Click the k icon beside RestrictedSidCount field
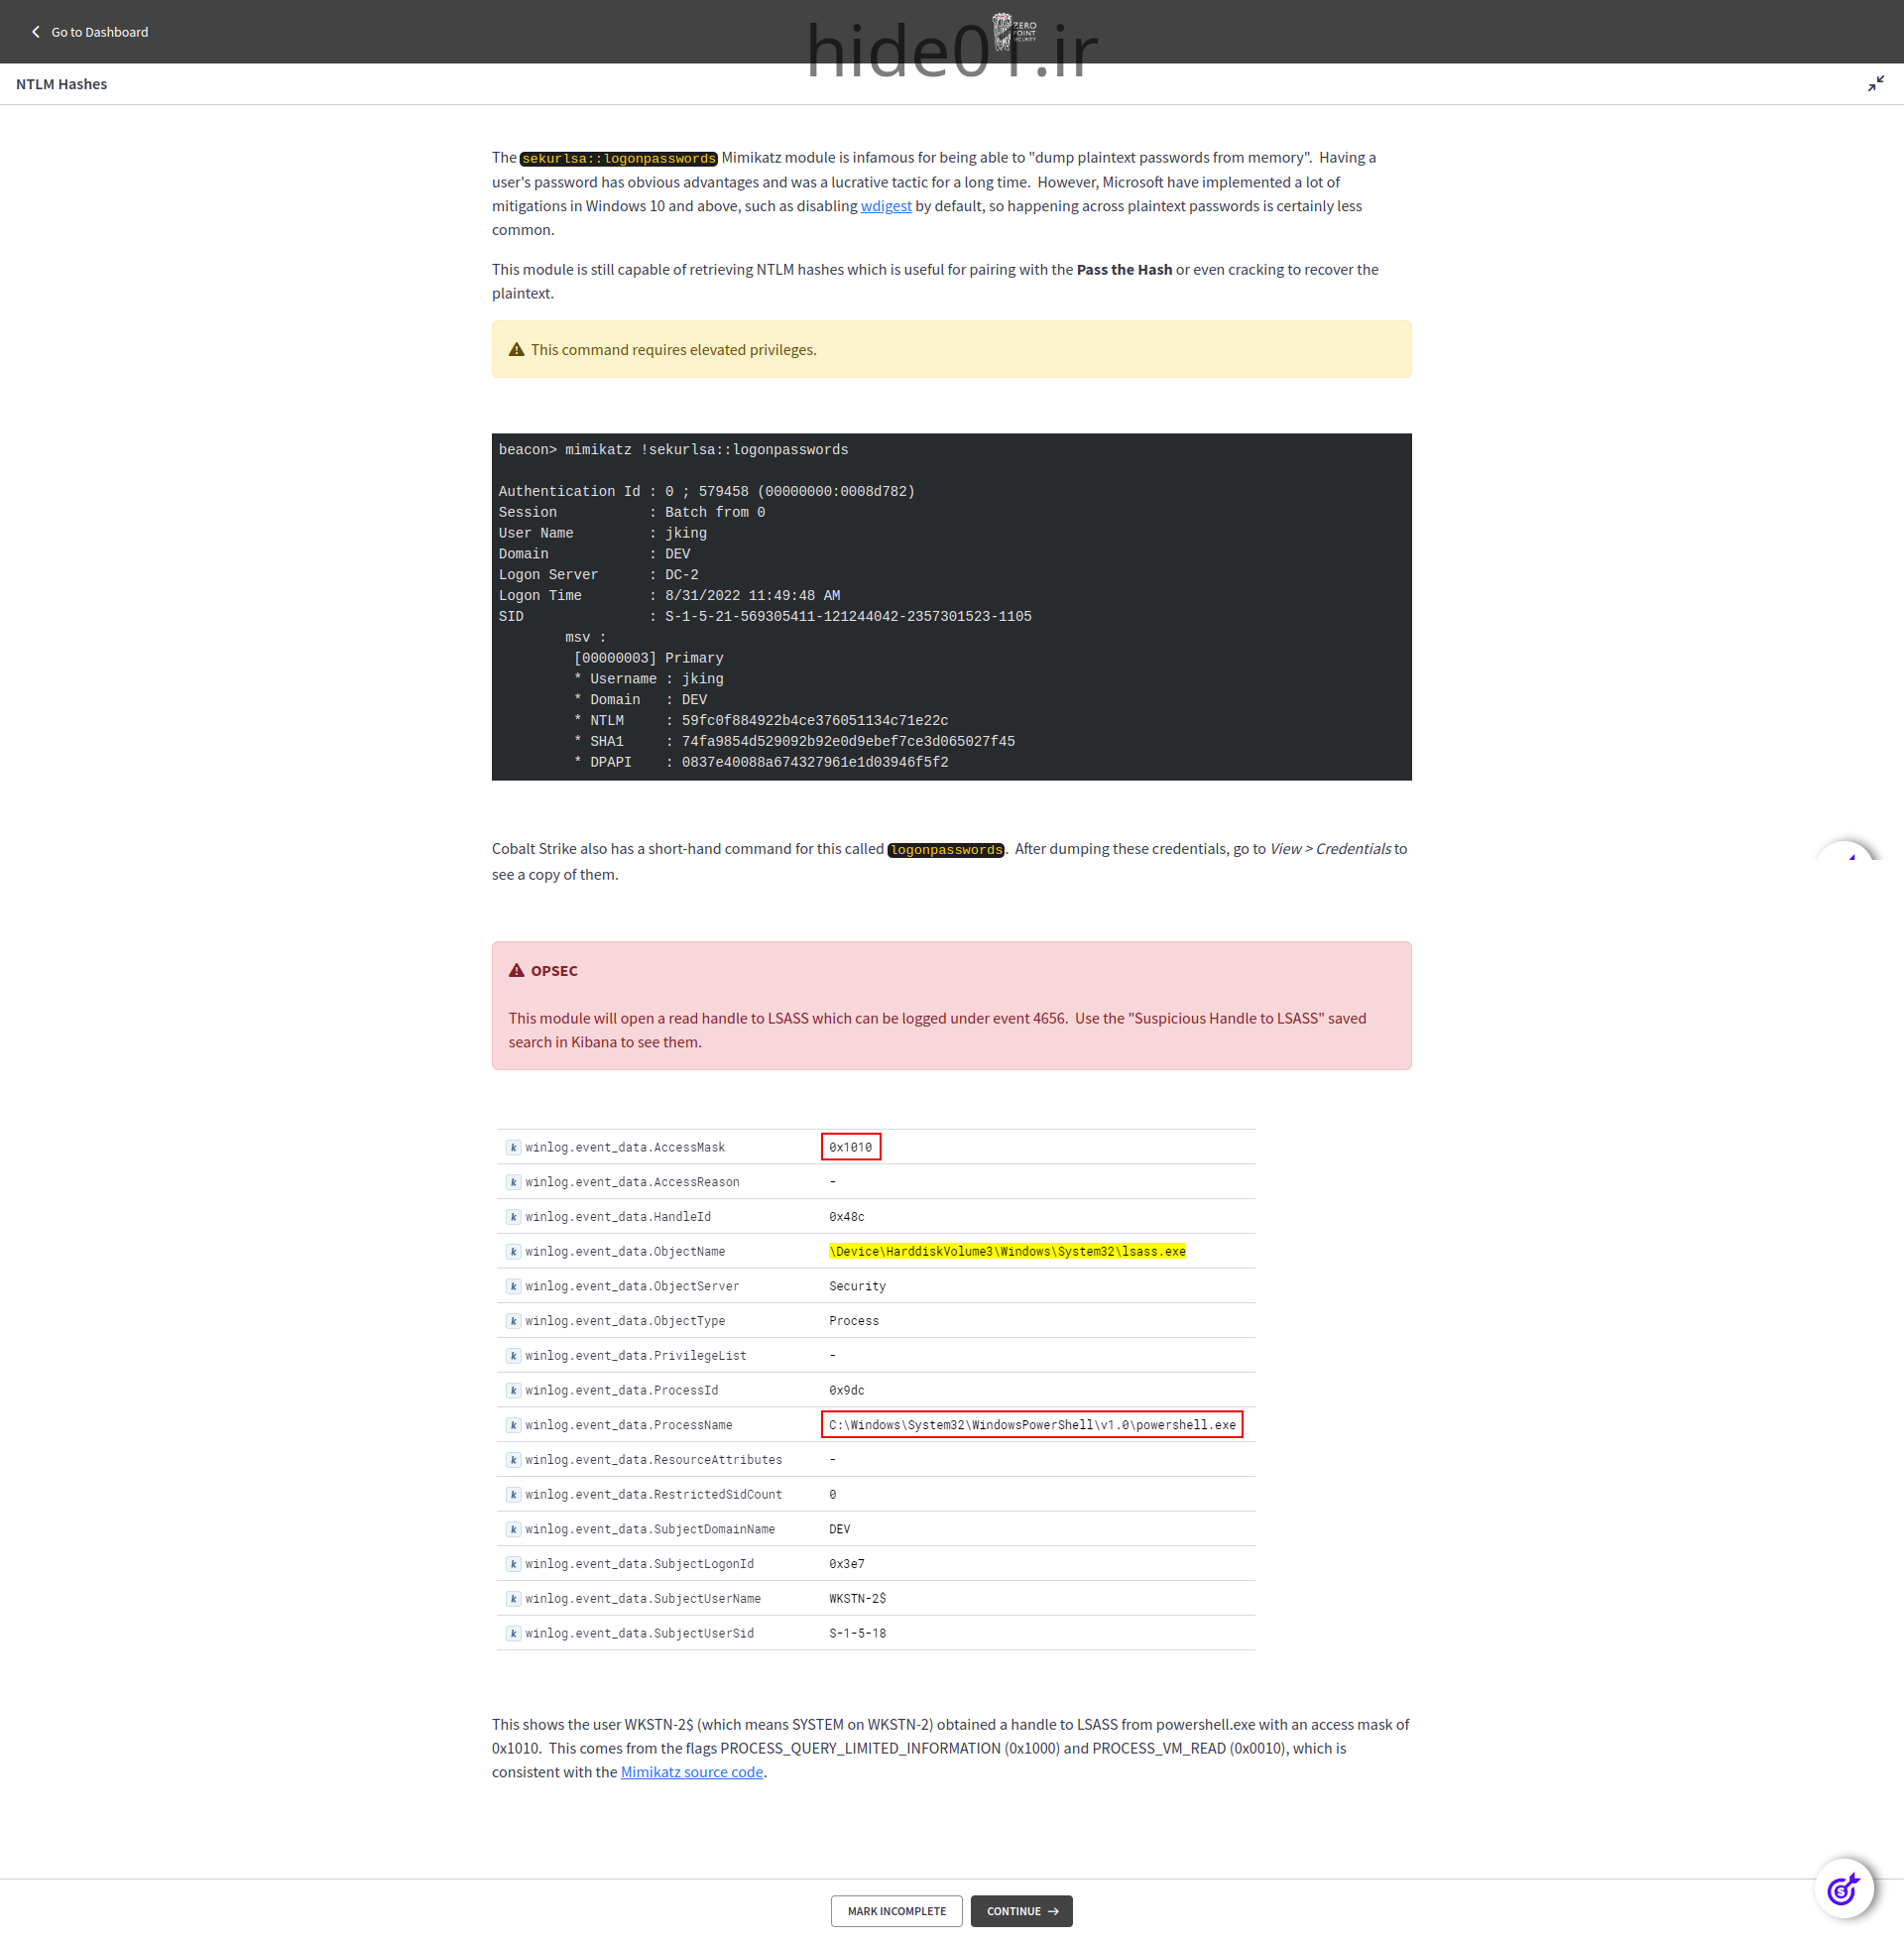The width and height of the screenshot is (1904, 1943). tap(513, 1494)
